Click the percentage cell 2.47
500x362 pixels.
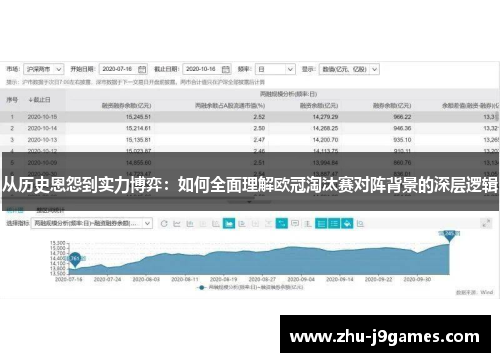click(259, 140)
